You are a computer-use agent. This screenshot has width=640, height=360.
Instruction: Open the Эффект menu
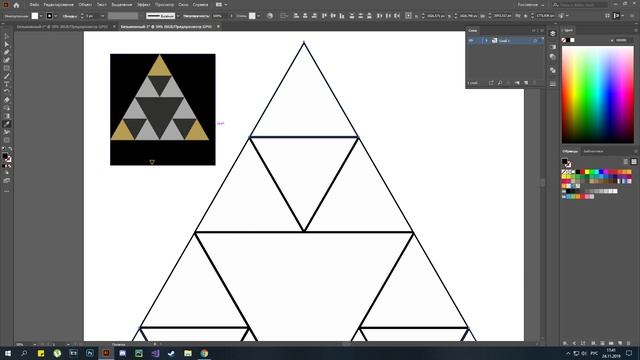[144, 5]
